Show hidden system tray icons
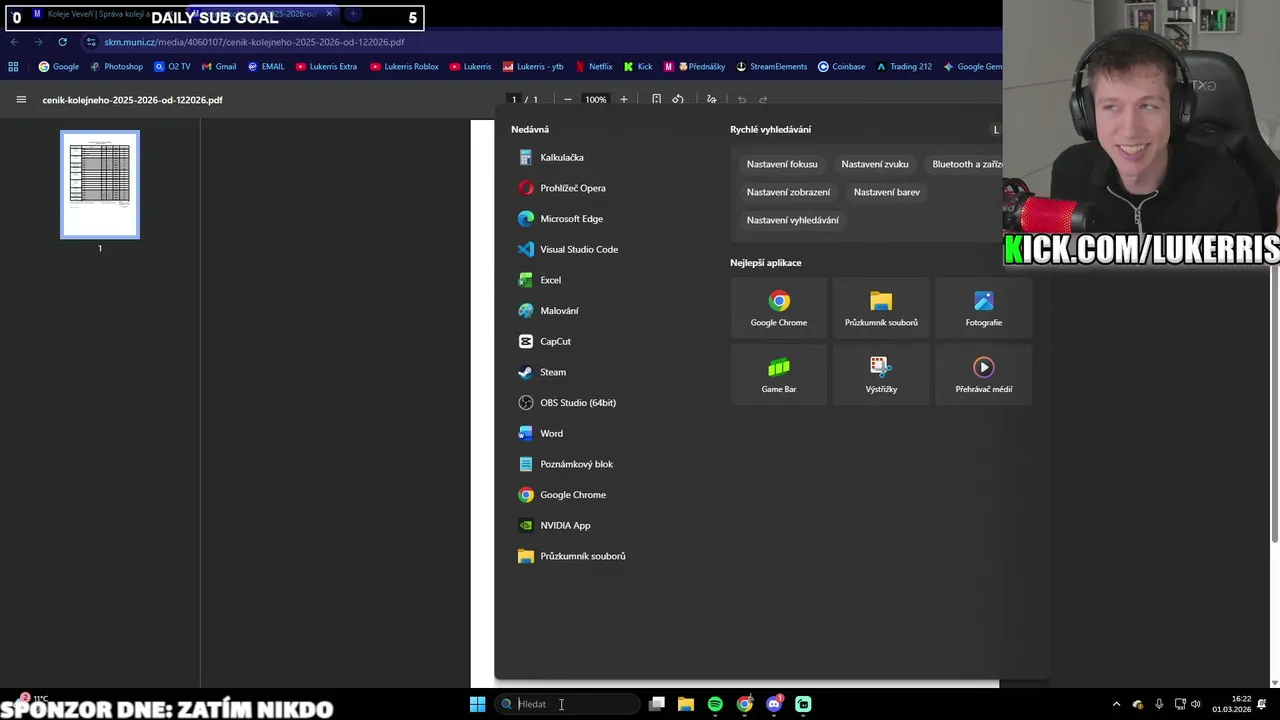Image resolution: width=1280 pixels, height=720 pixels. [x=1116, y=704]
